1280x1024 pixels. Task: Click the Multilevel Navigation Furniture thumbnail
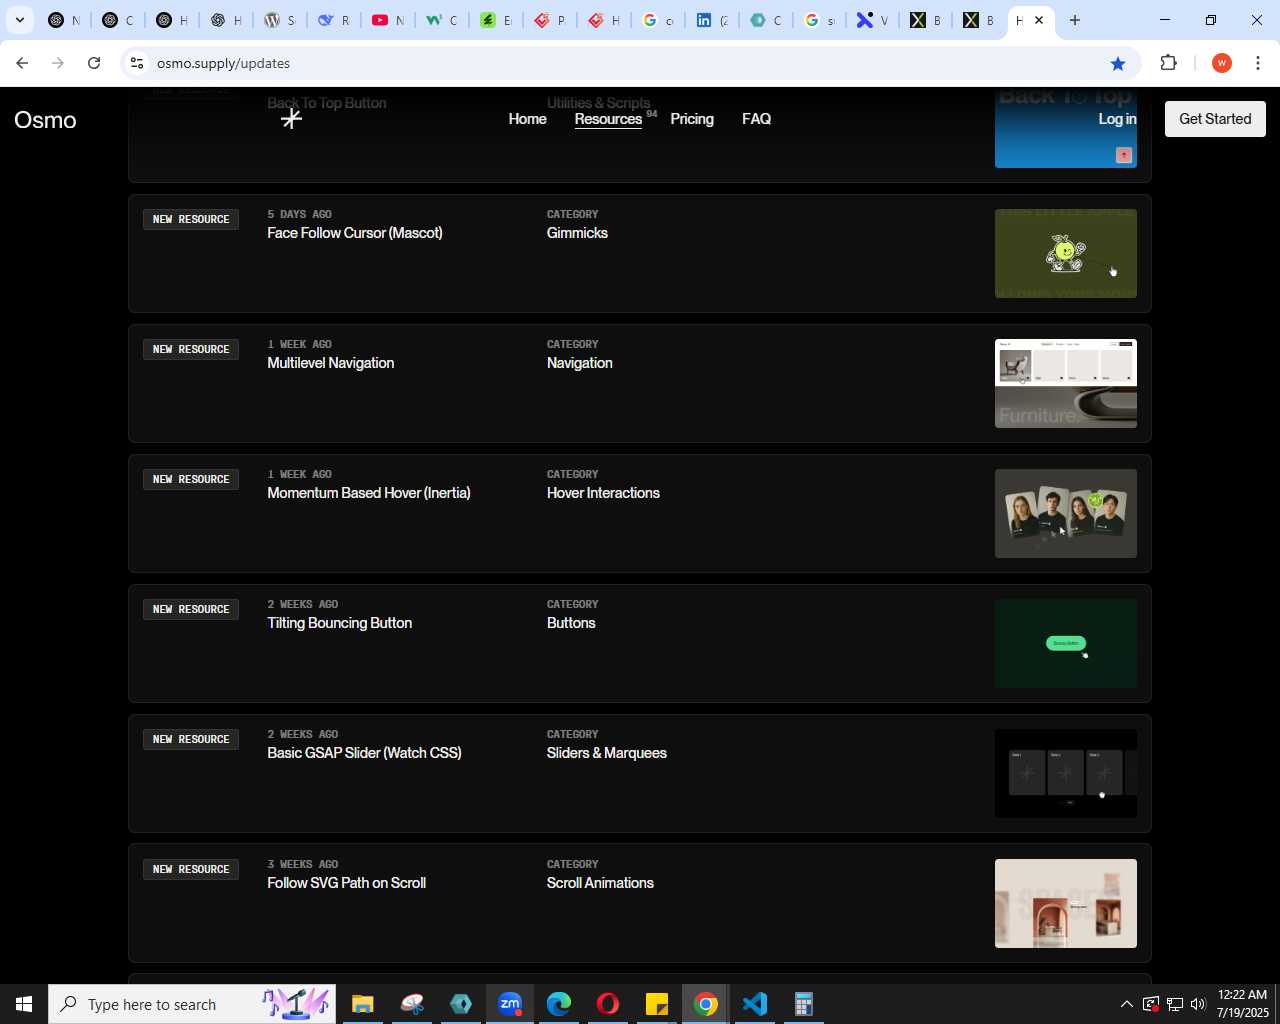point(1065,383)
